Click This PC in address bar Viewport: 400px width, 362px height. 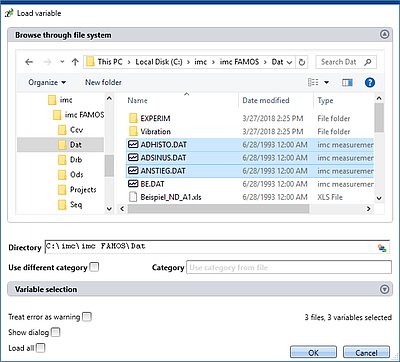pos(110,62)
